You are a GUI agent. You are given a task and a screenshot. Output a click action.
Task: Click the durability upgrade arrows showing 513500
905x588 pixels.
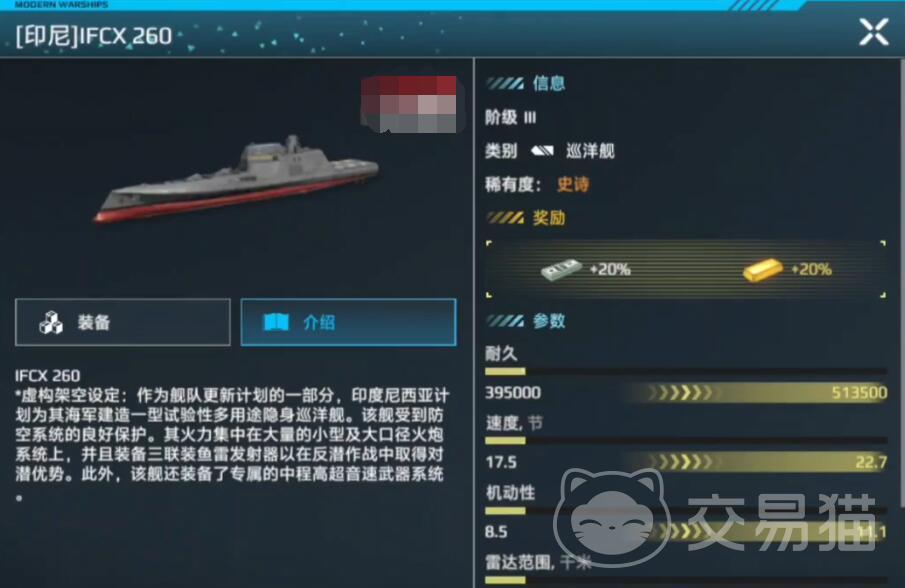tap(757, 393)
